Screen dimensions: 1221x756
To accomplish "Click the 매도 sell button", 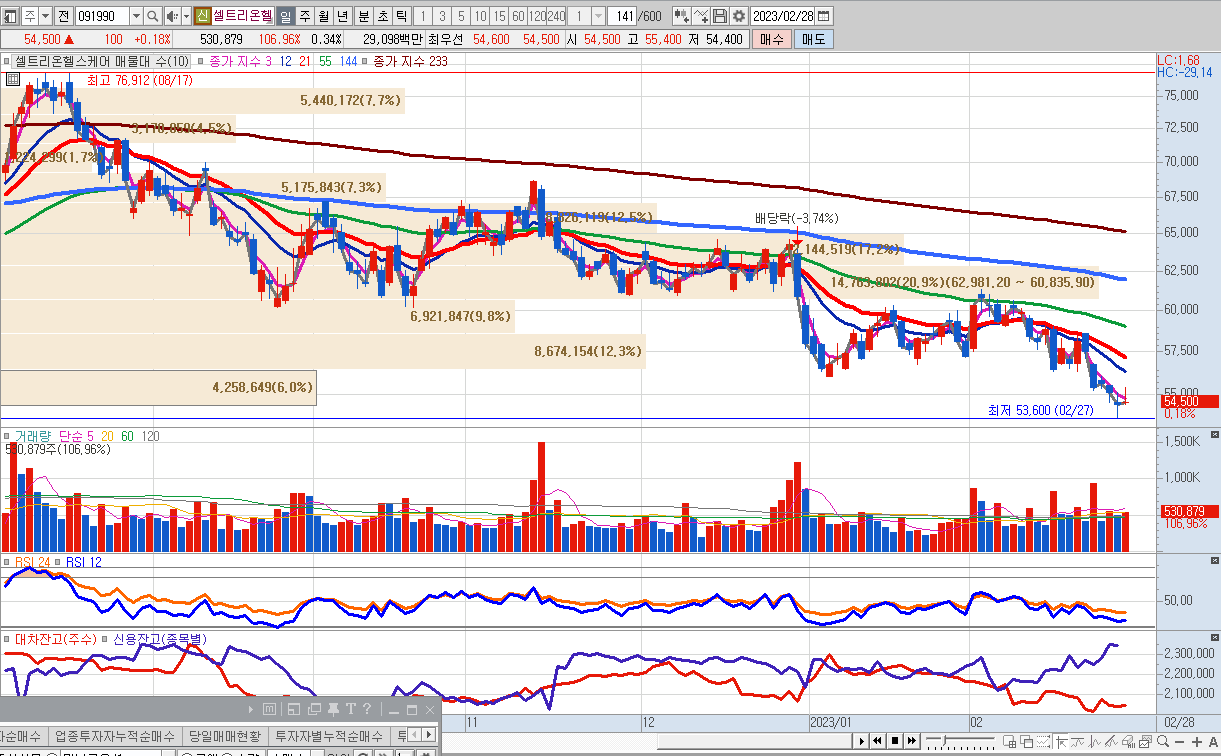I will (x=813, y=39).
